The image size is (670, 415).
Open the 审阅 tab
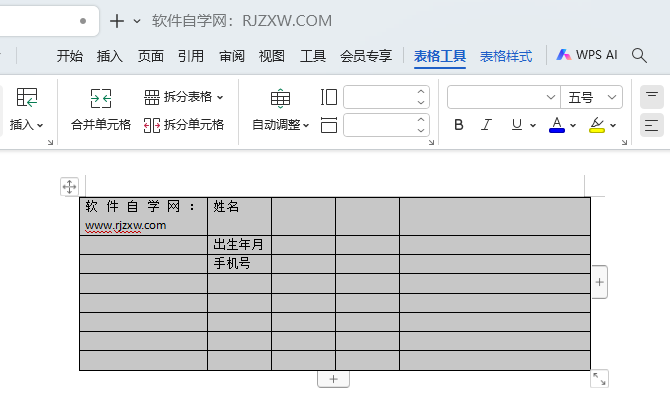click(x=232, y=56)
